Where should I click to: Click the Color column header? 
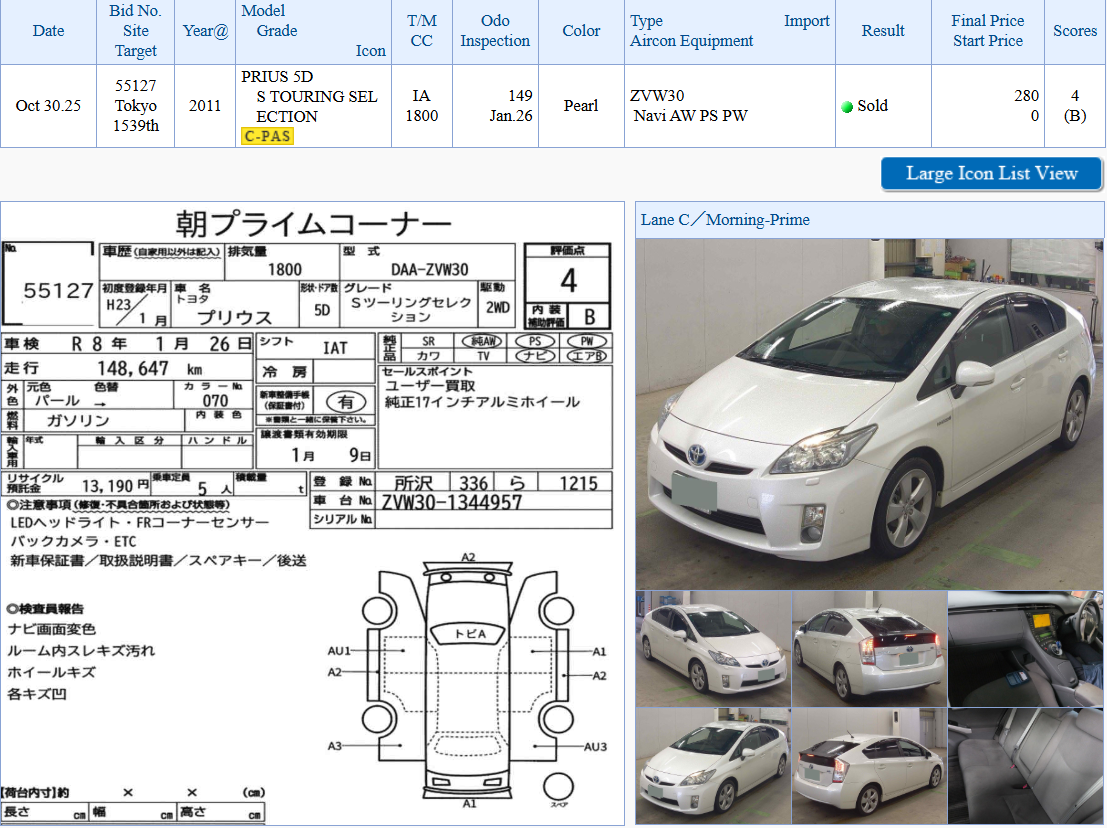581,31
